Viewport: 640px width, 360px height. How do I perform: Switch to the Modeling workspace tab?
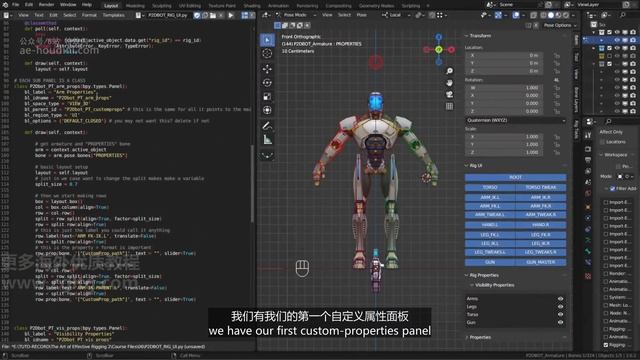click(x=135, y=6)
